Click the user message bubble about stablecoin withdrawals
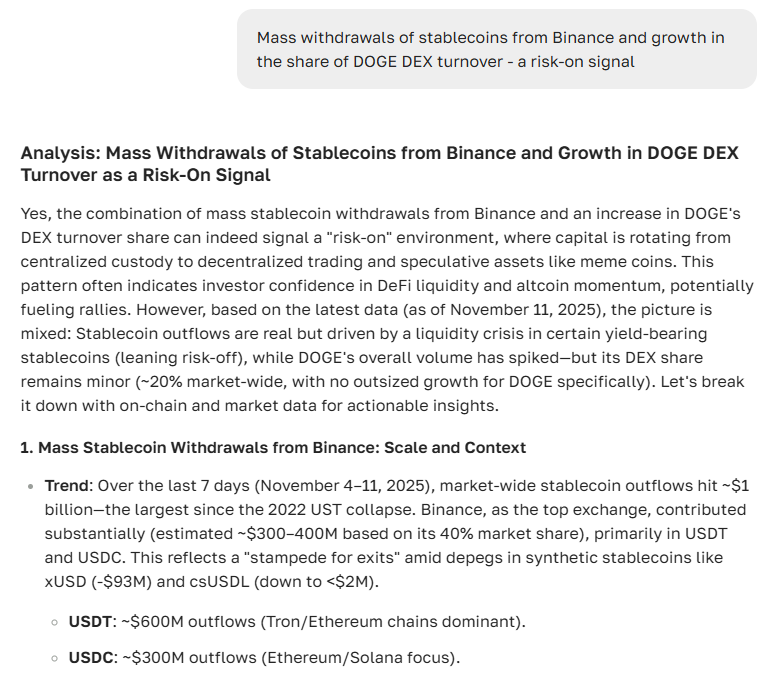The height and width of the screenshot is (678, 784). click(x=496, y=50)
